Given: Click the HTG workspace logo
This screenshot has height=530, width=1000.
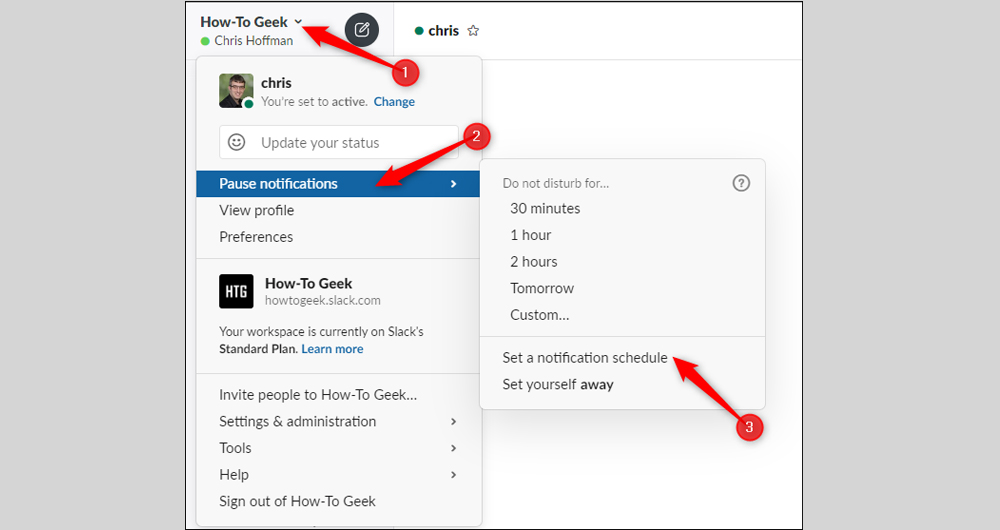Looking at the screenshot, I should pos(236,291).
